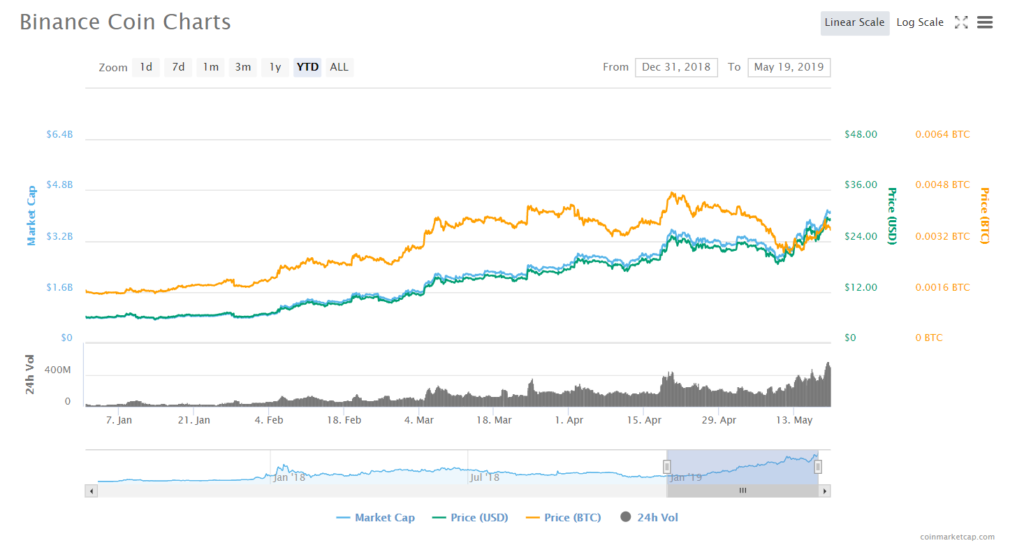Set zoom range to 7d
The image size is (1024, 543).
(x=178, y=67)
